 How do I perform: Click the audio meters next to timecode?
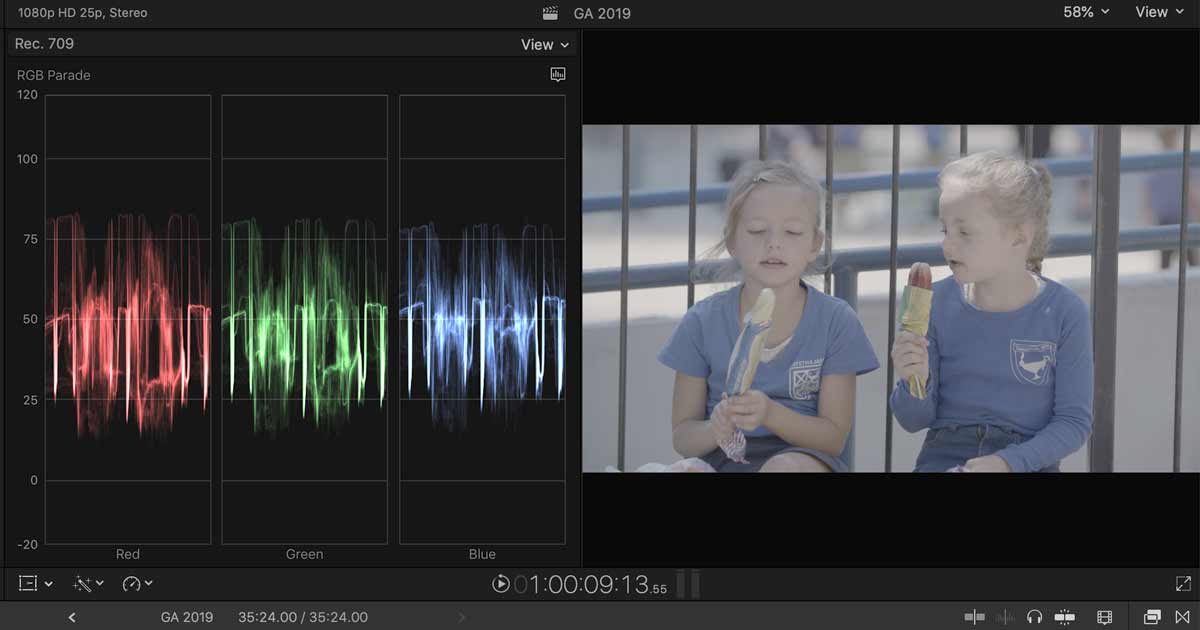[686, 584]
